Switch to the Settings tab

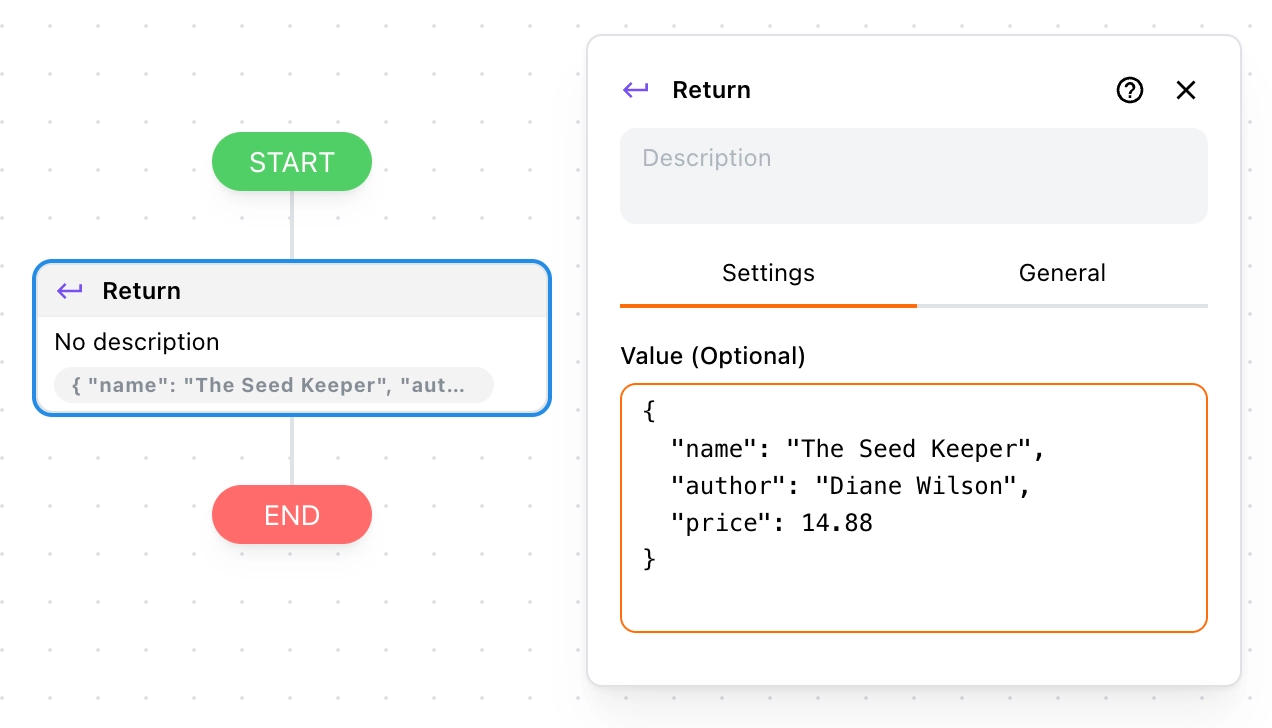[768, 272]
